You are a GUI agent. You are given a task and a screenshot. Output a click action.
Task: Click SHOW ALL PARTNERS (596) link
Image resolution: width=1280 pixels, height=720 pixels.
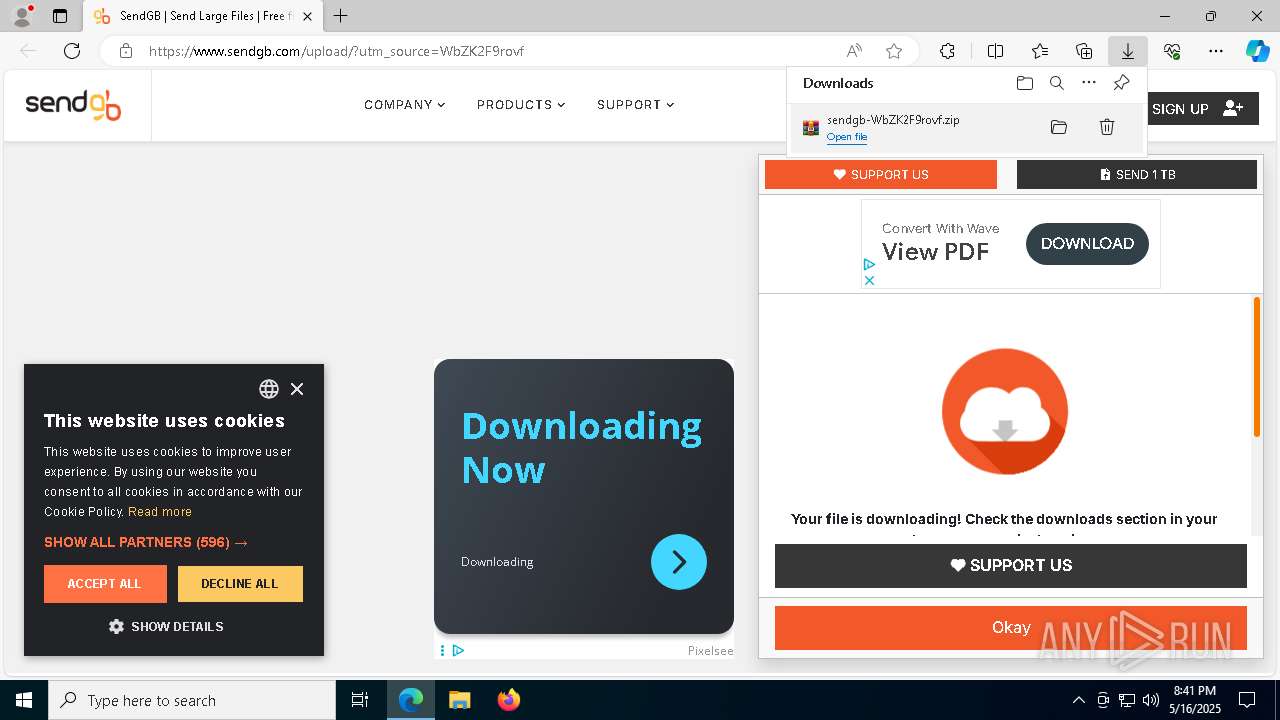point(146,542)
